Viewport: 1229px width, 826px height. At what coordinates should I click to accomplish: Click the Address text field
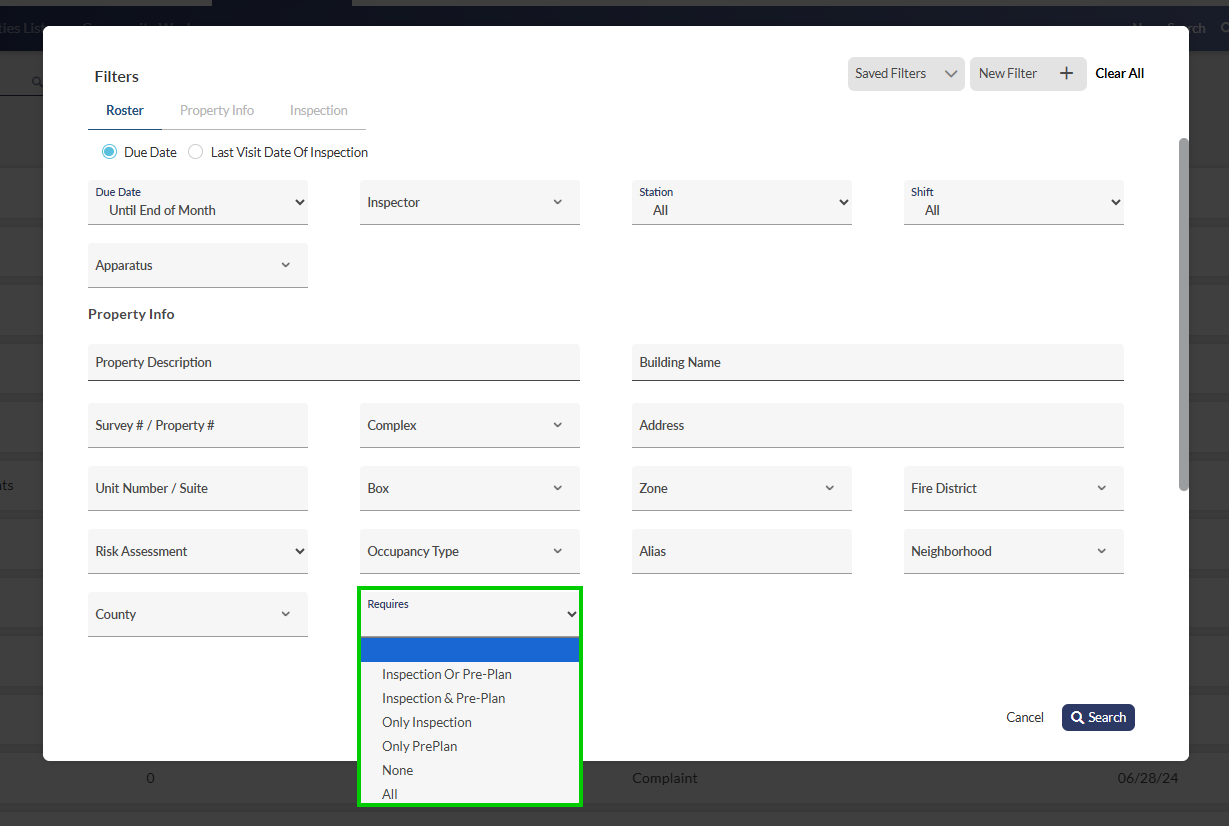click(x=877, y=425)
